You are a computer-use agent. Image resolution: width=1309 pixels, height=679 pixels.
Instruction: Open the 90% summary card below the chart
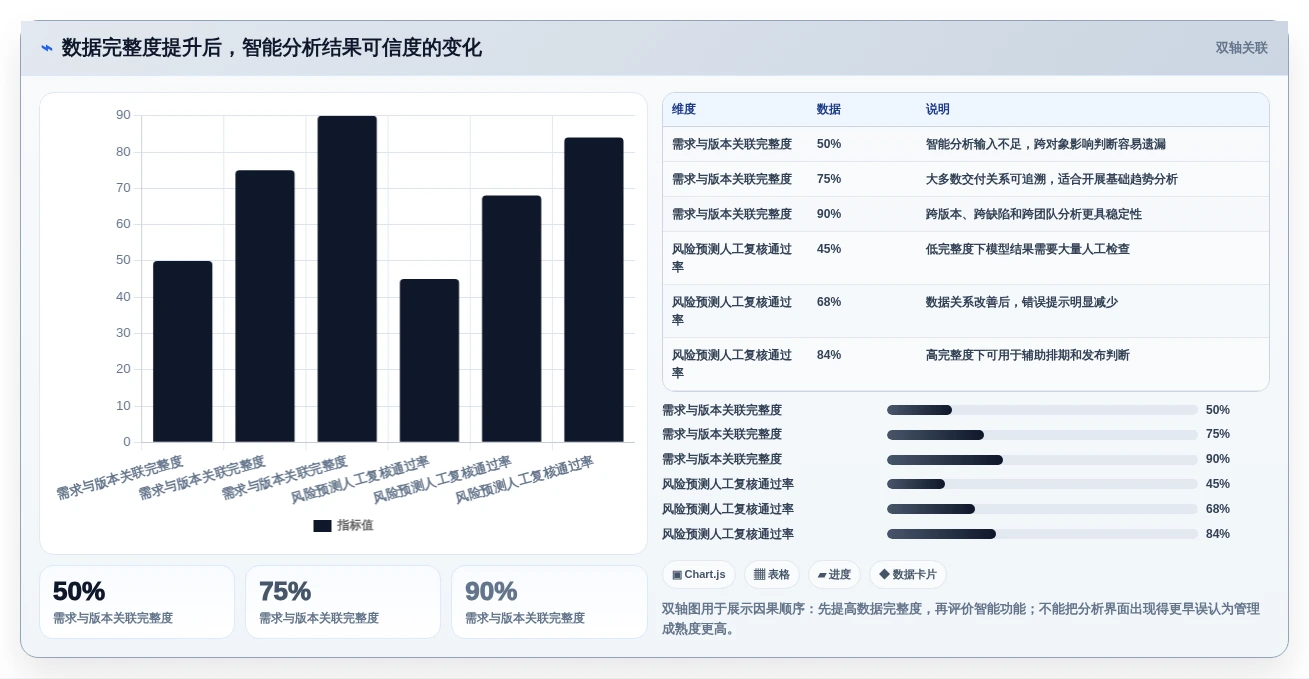coord(549,602)
